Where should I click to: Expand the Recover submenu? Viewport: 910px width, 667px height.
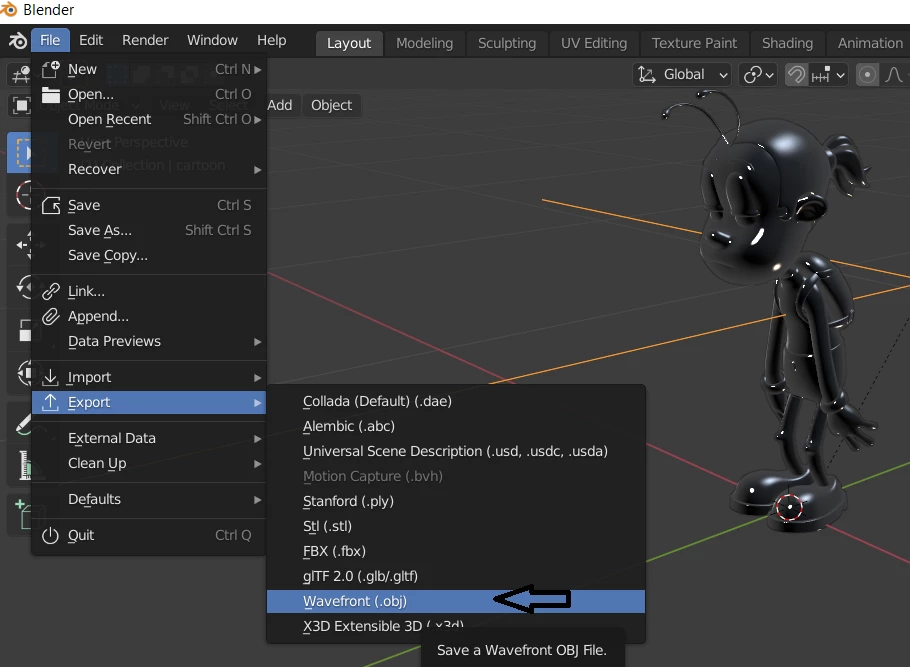click(x=149, y=169)
